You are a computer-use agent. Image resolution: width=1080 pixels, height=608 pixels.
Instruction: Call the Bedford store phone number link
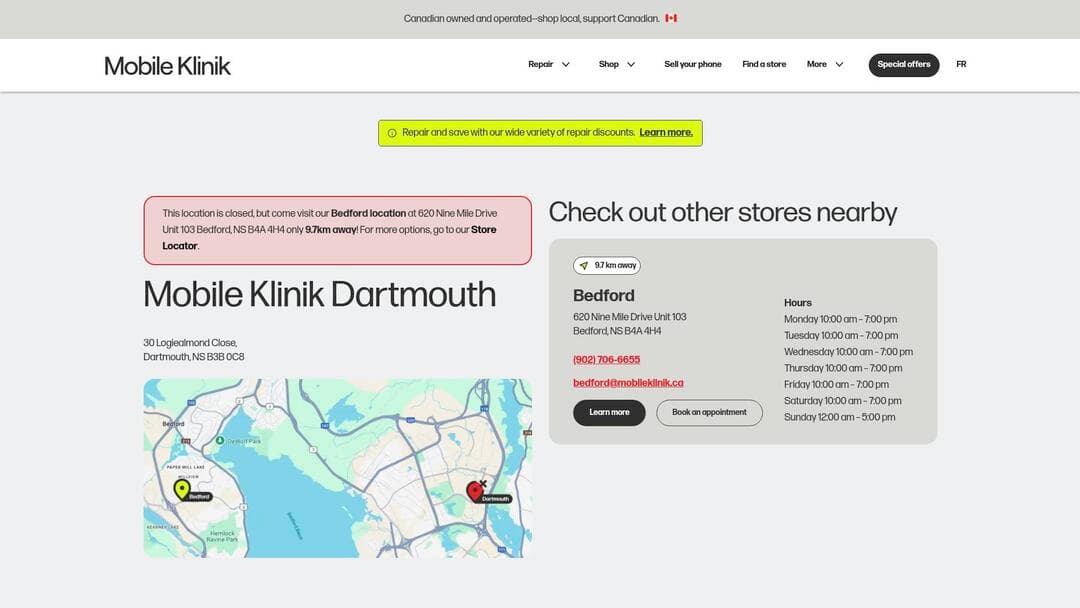click(x=605, y=359)
